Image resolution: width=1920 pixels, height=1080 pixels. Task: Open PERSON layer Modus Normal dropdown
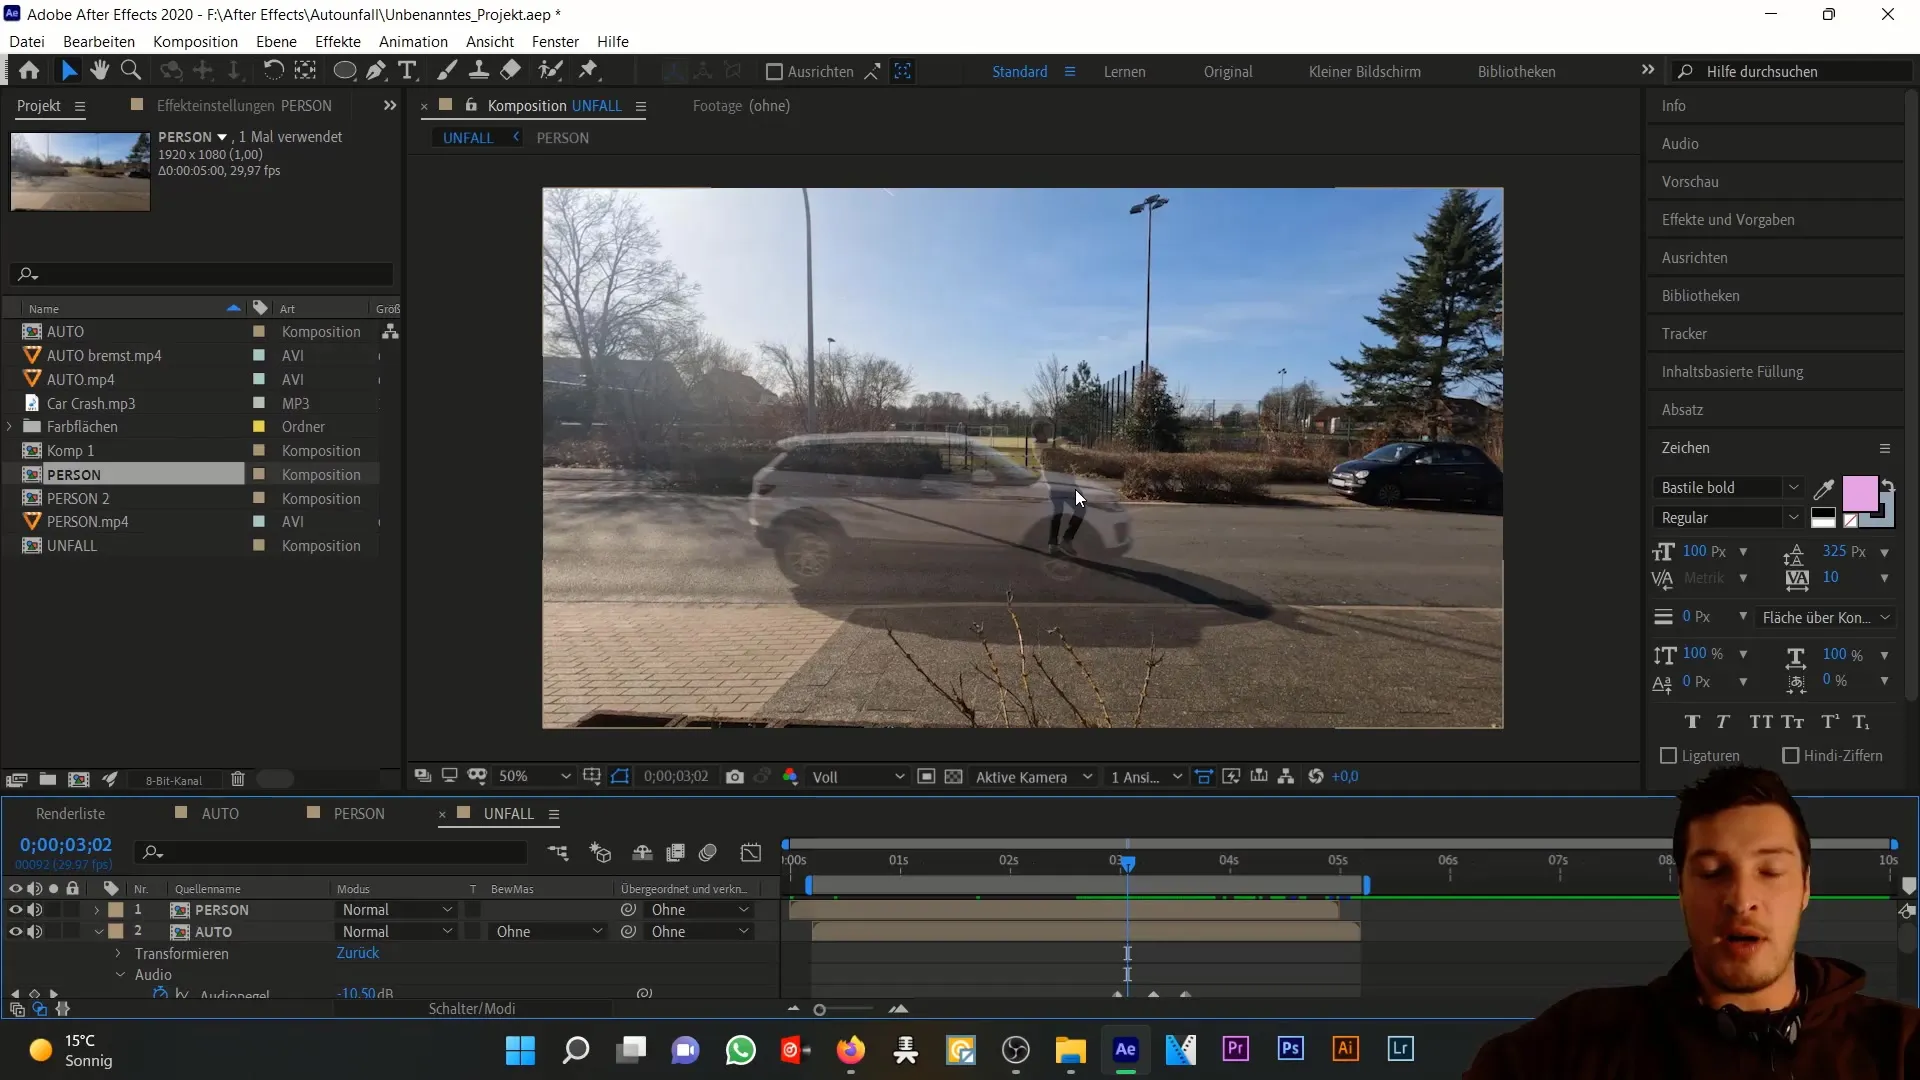396,910
